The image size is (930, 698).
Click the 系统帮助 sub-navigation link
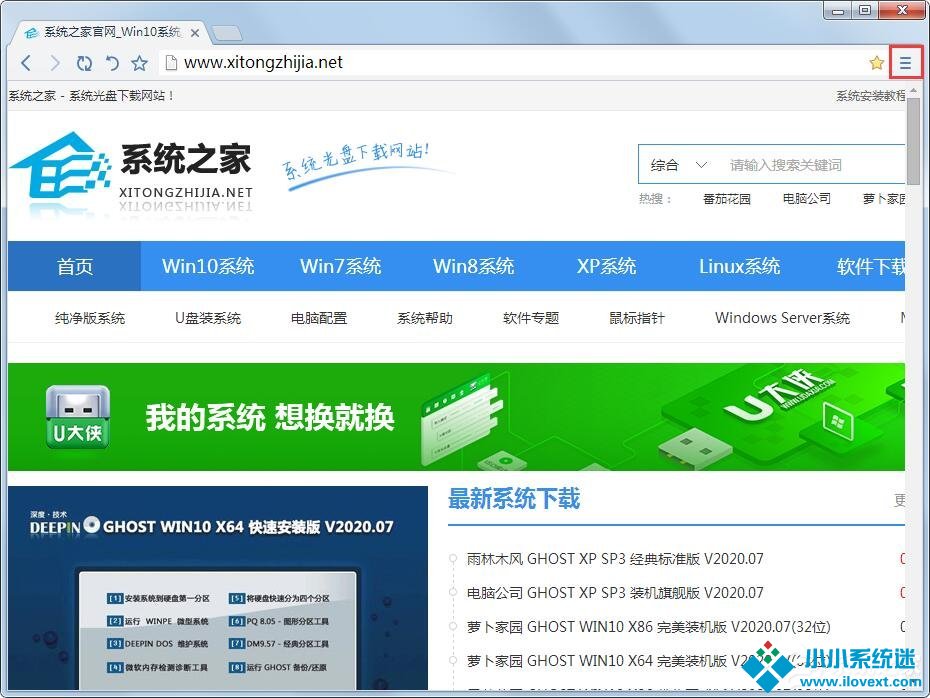click(x=425, y=318)
